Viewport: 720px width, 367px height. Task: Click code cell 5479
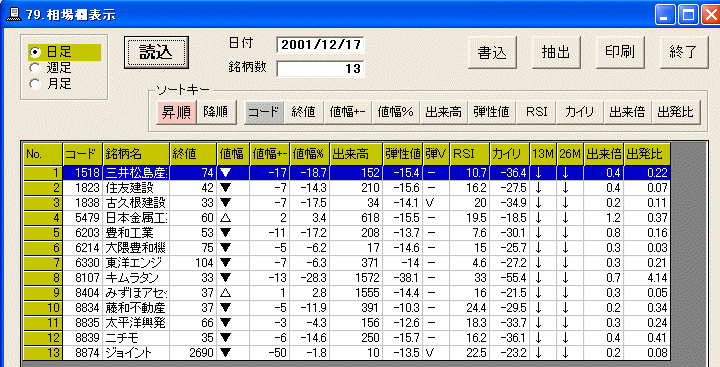tap(83, 218)
